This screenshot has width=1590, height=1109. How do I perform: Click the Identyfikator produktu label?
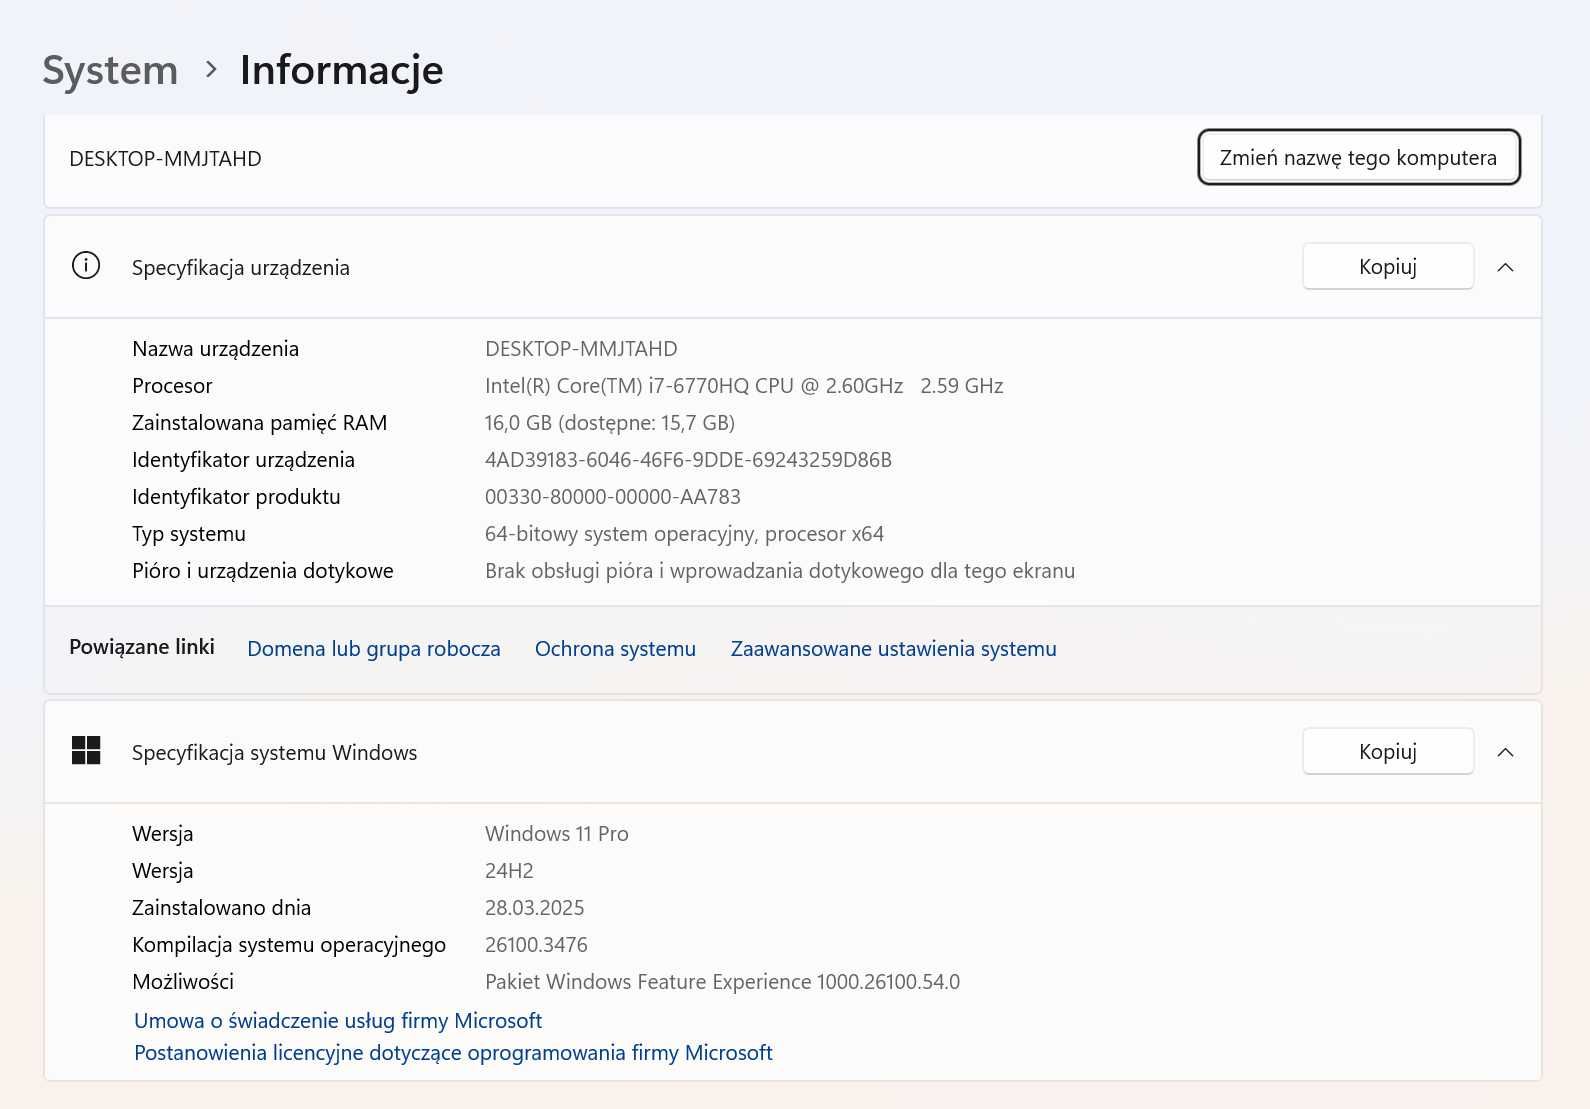236,496
